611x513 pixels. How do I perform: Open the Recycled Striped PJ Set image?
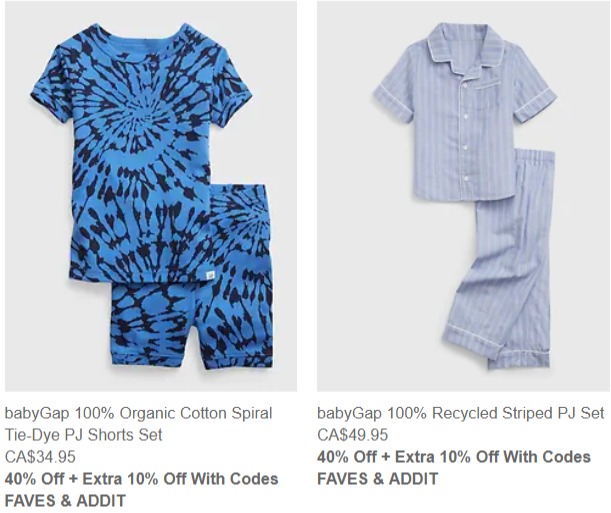(x=464, y=196)
